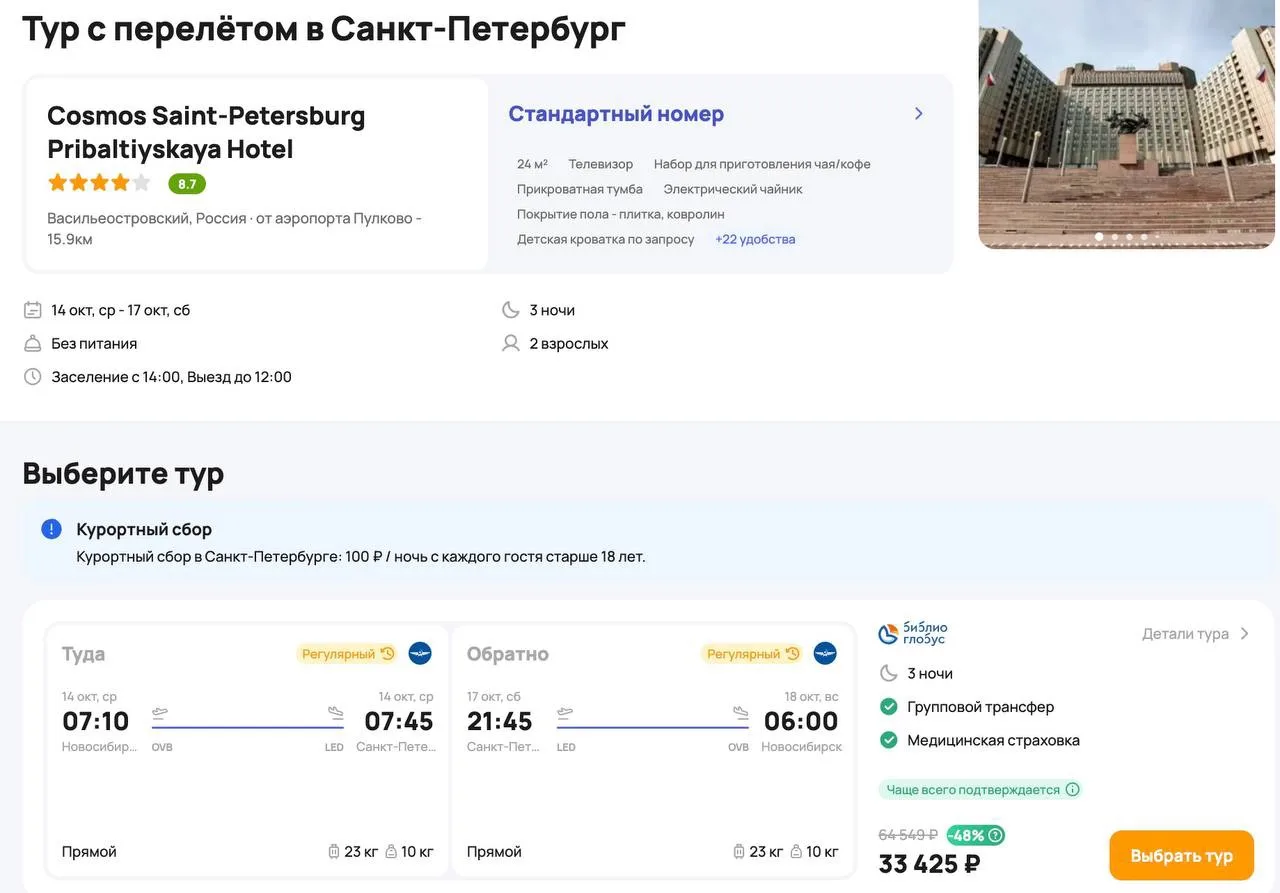1280x893 pixels.
Task: Open the hotel photo thumbnail
Action: 1127,124
